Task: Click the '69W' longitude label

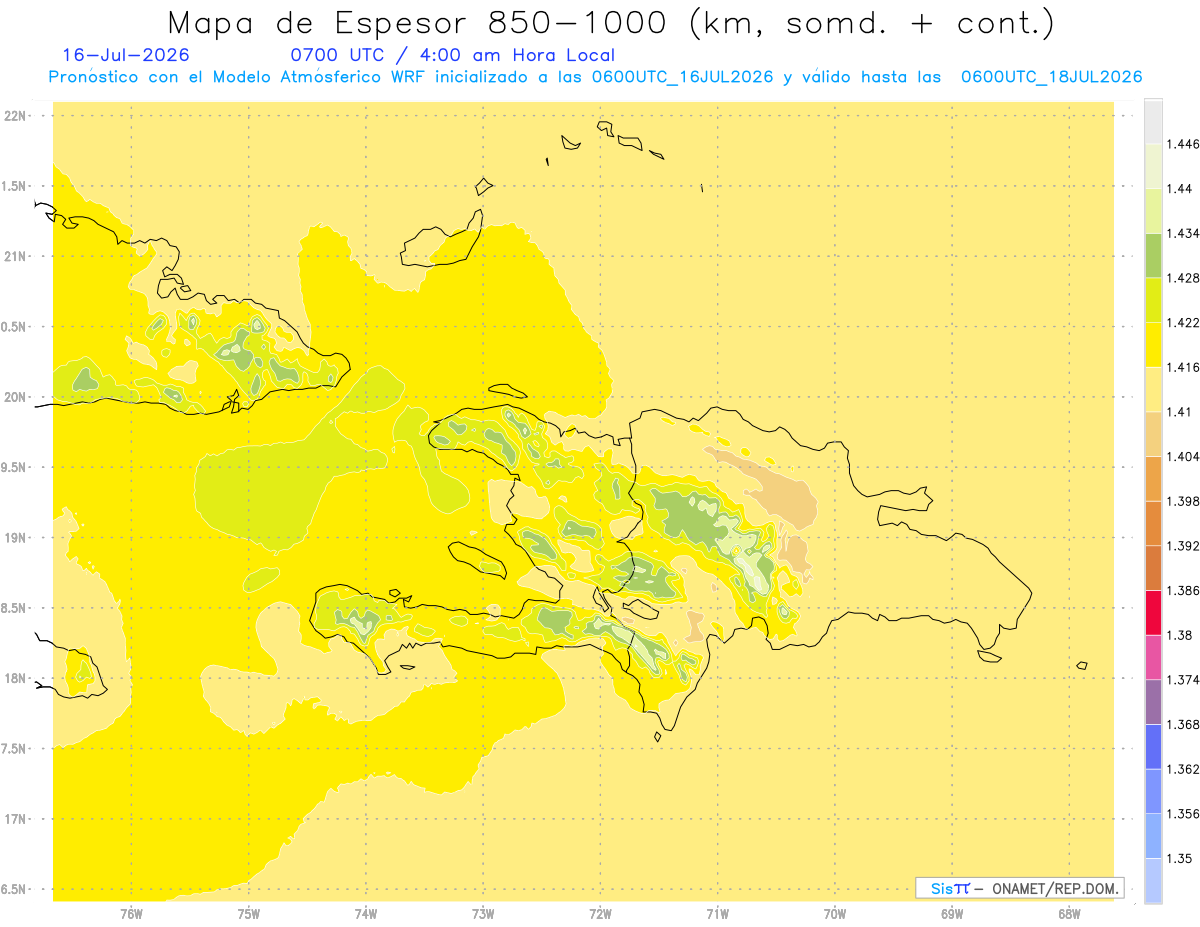Action: [952, 914]
